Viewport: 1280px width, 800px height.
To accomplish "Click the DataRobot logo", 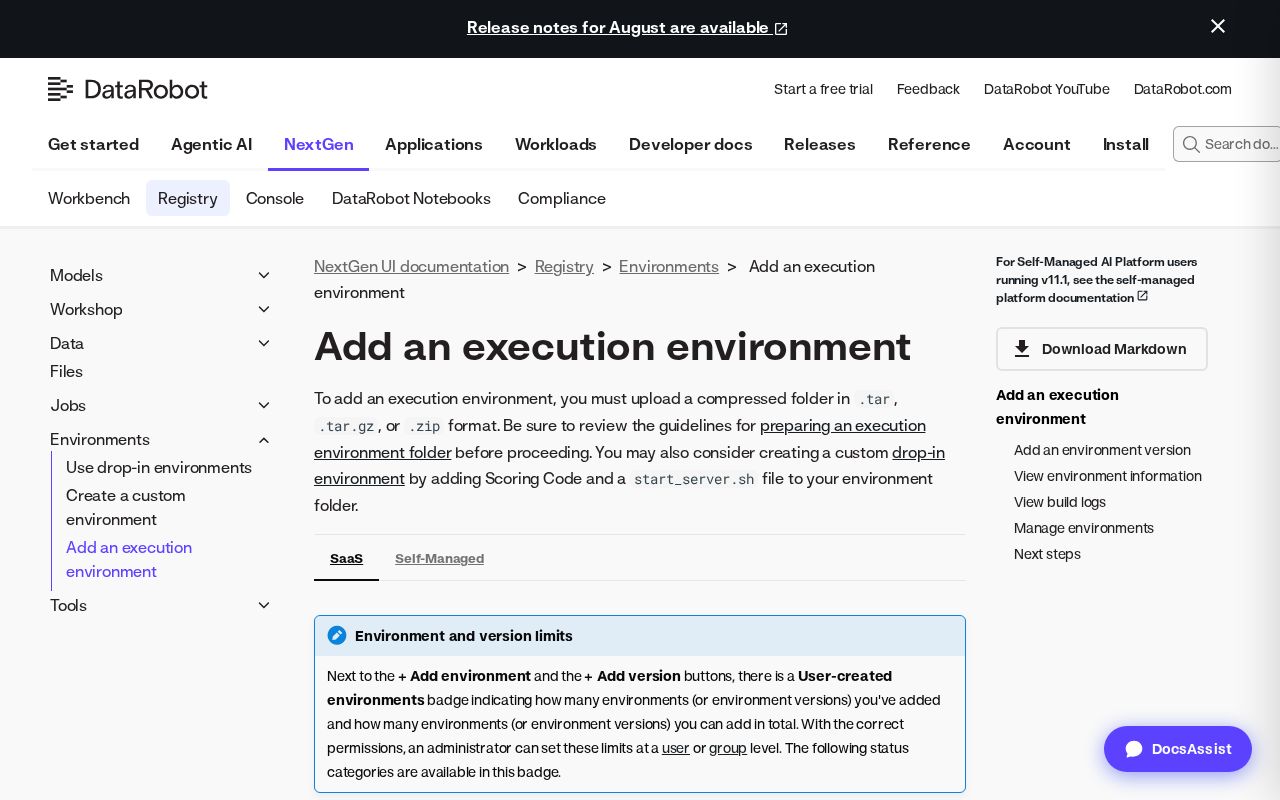I will click(x=128, y=89).
